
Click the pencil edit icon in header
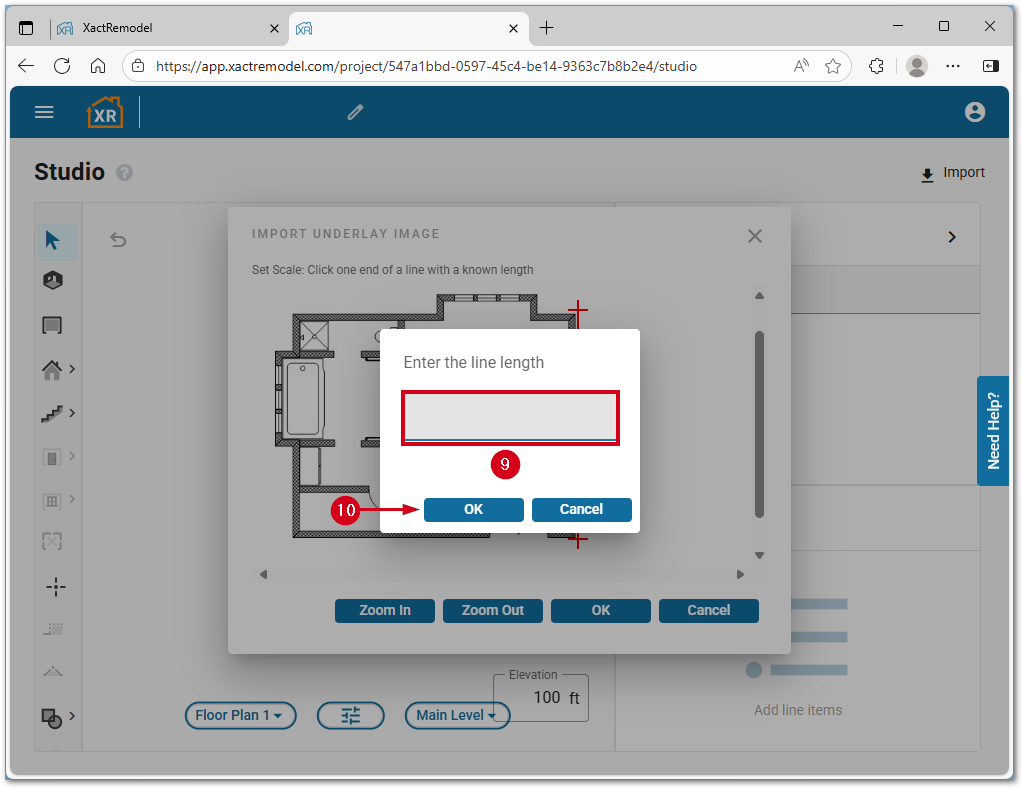(x=355, y=112)
